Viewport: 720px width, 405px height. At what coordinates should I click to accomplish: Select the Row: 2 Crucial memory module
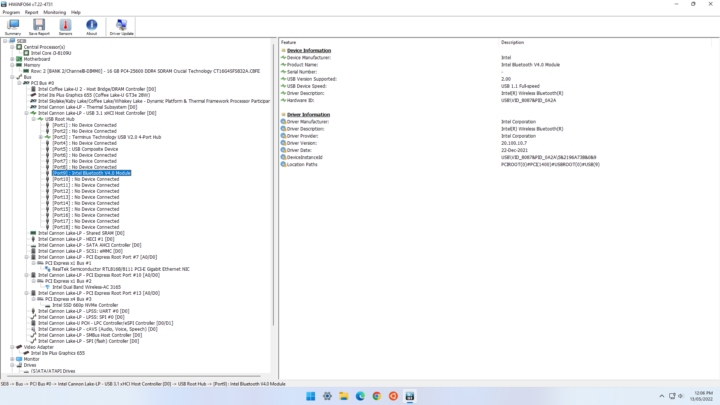click(x=145, y=71)
